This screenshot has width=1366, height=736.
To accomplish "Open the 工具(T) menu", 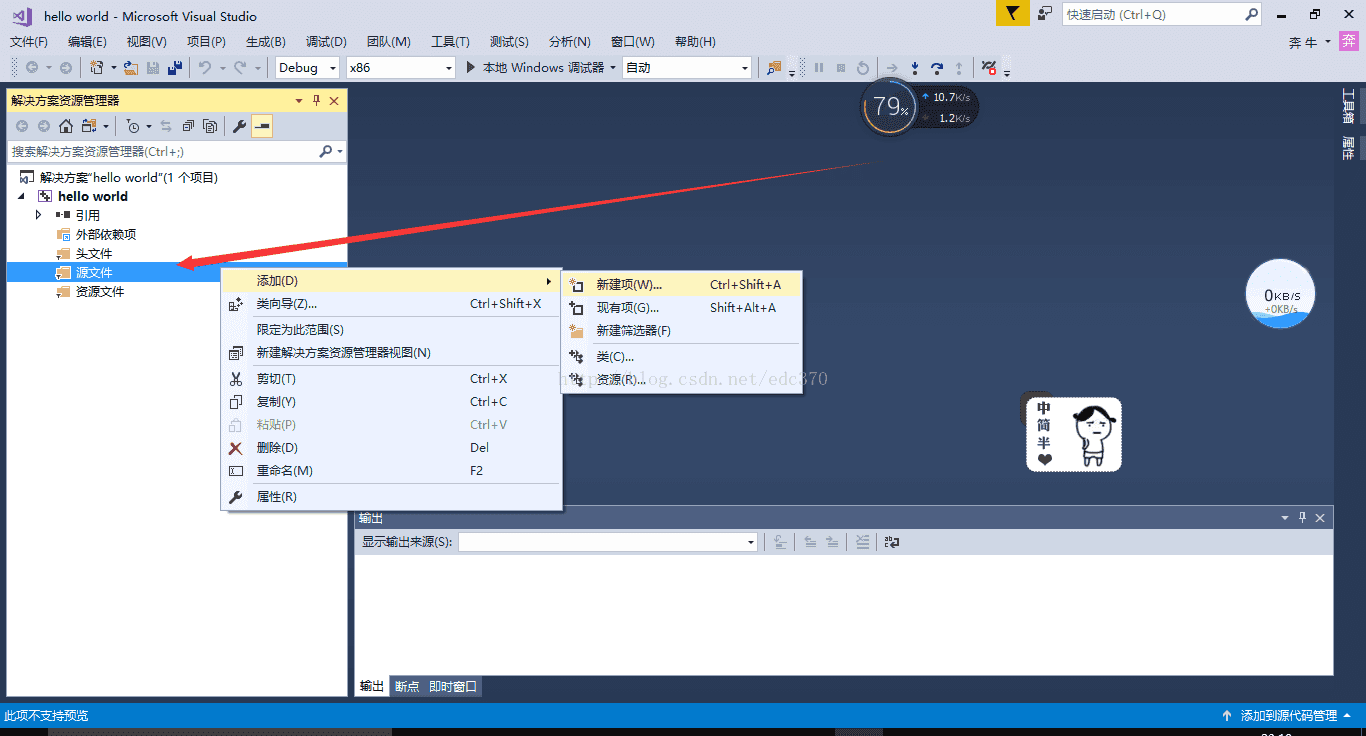I will click(x=450, y=42).
